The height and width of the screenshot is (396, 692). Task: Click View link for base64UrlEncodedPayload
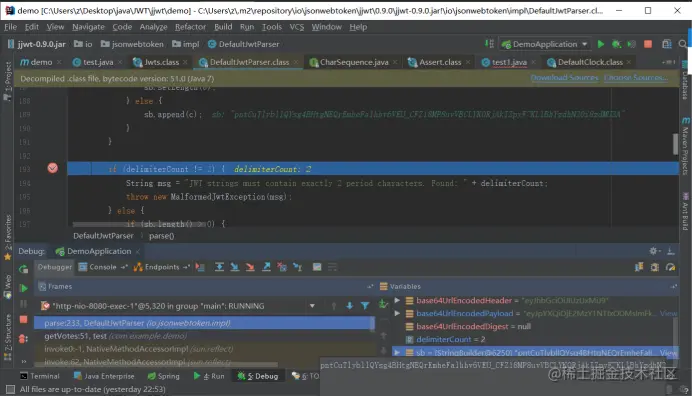pos(668,313)
